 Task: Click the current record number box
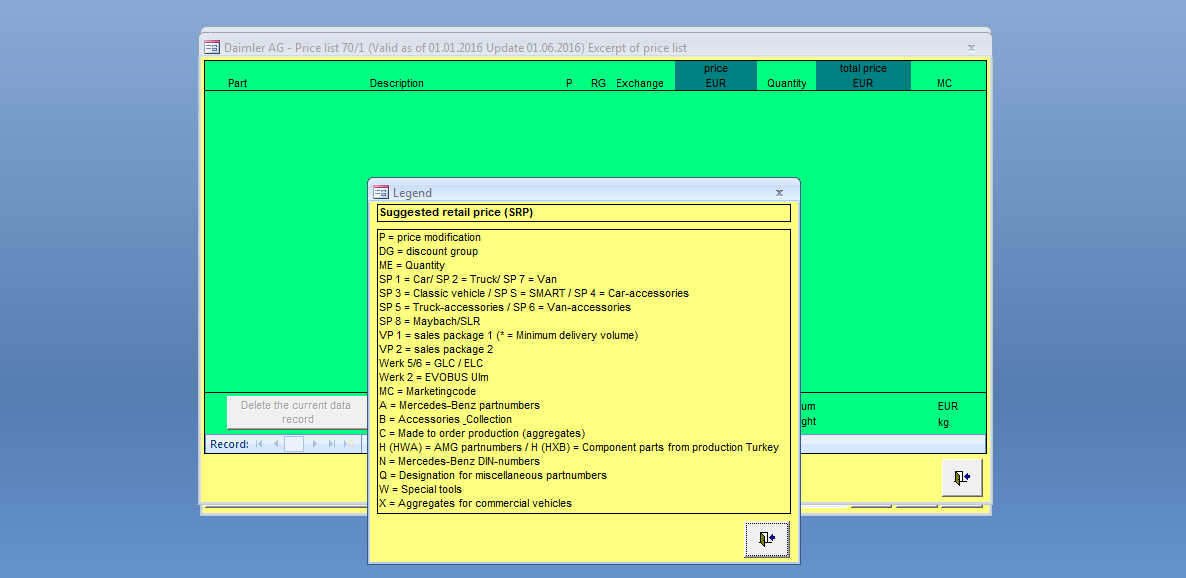pos(294,444)
